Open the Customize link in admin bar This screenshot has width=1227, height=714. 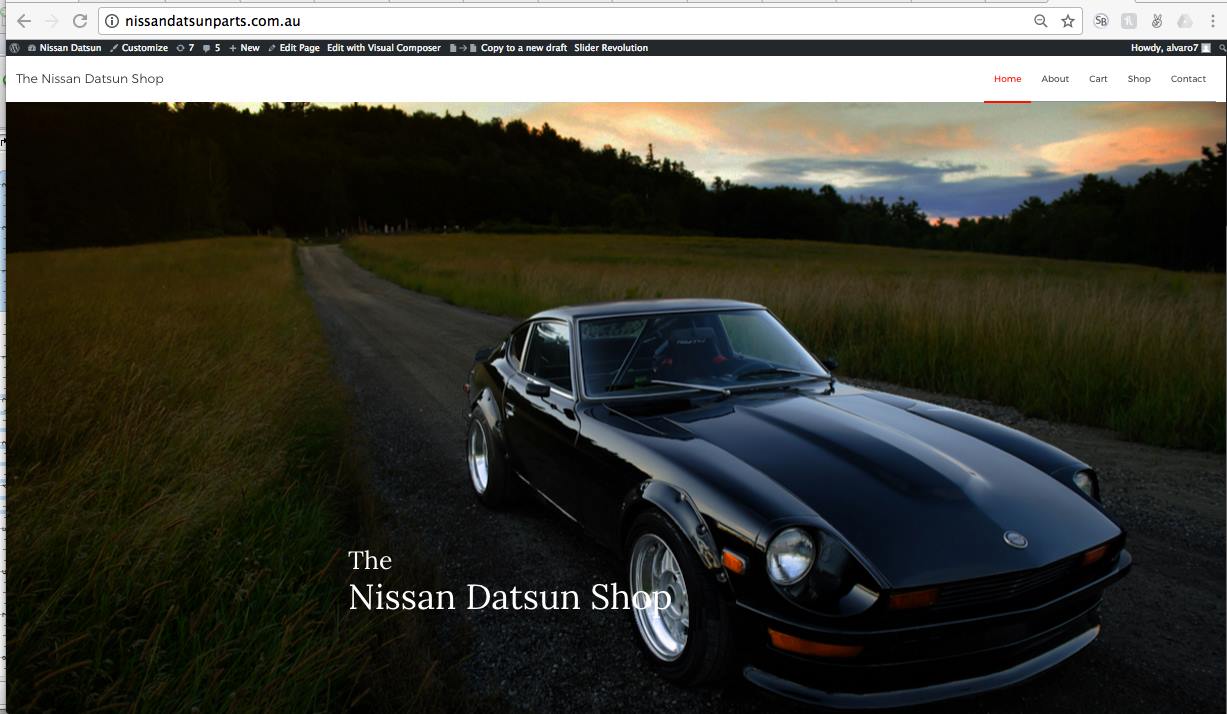coord(139,48)
